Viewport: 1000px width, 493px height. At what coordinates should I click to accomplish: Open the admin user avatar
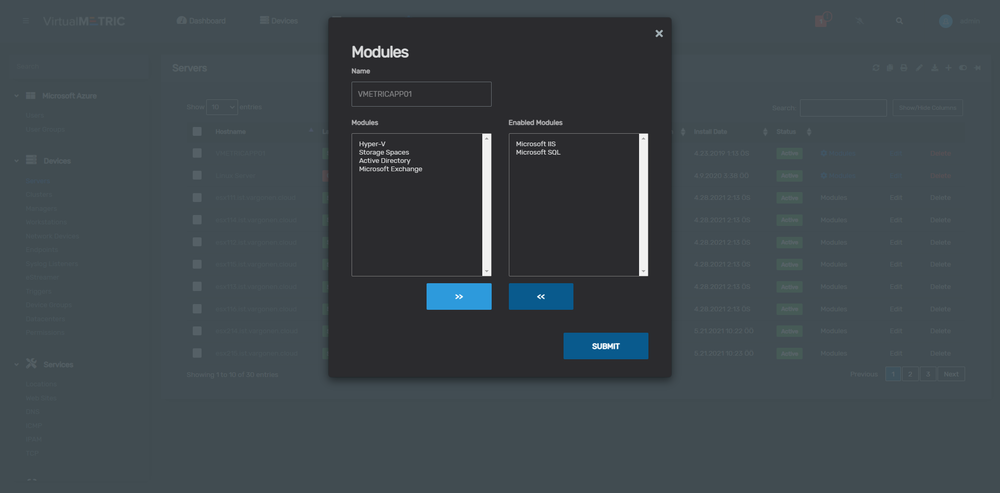point(945,21)
